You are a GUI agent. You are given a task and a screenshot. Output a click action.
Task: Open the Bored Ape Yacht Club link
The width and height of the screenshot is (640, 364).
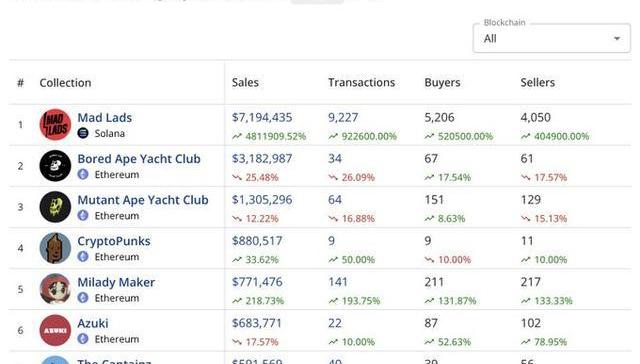coord(139,159)
